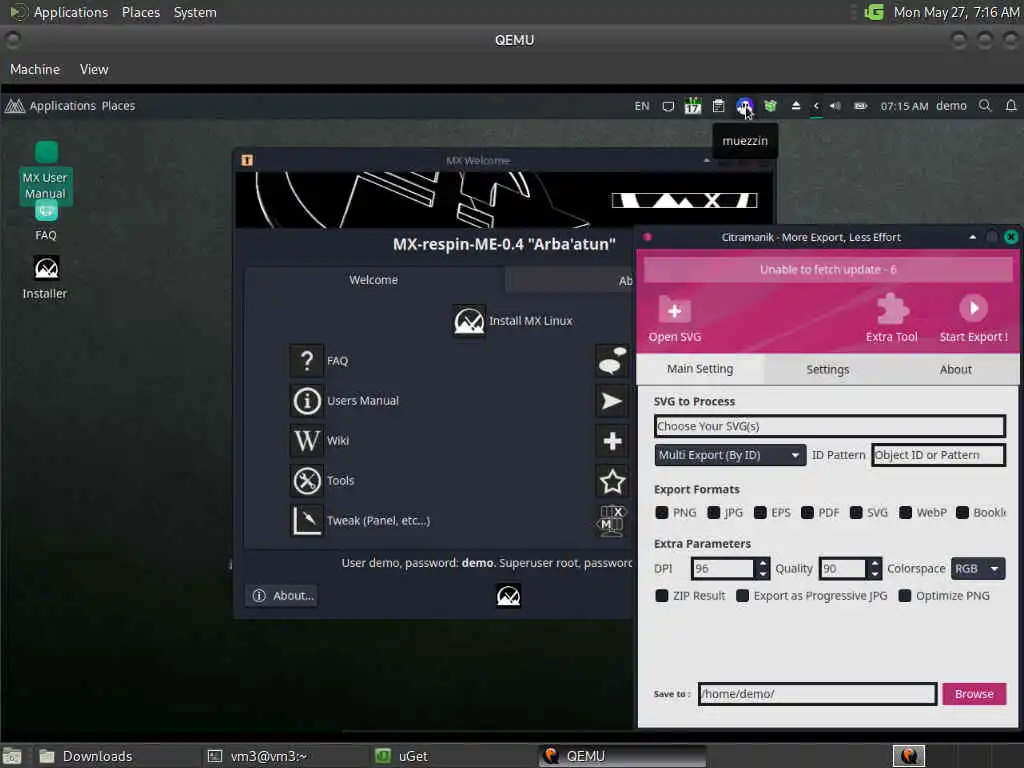Click the volume speaker tray icon

pyautogui.click(x=835, y=106)
